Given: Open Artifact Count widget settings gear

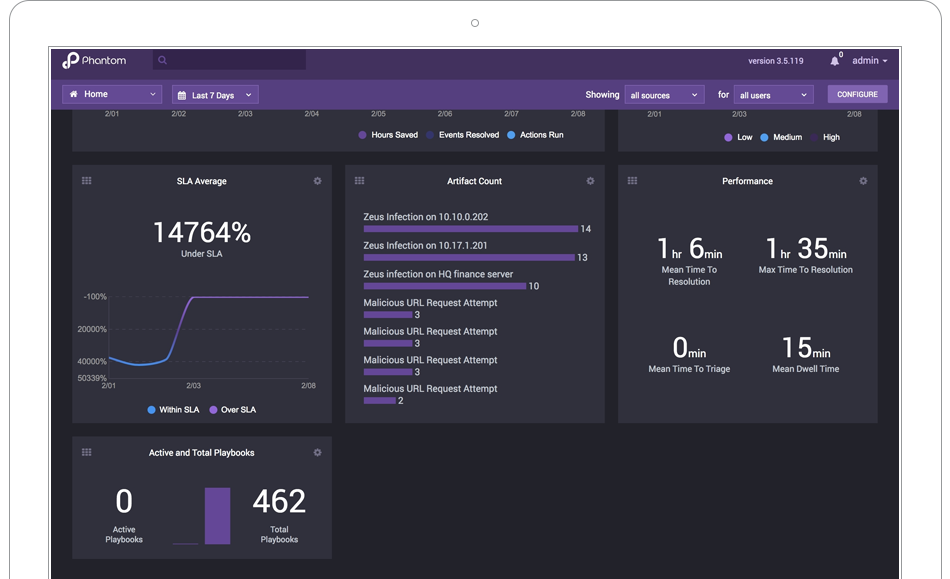Looking at the screenshot, I should (590, 181).
